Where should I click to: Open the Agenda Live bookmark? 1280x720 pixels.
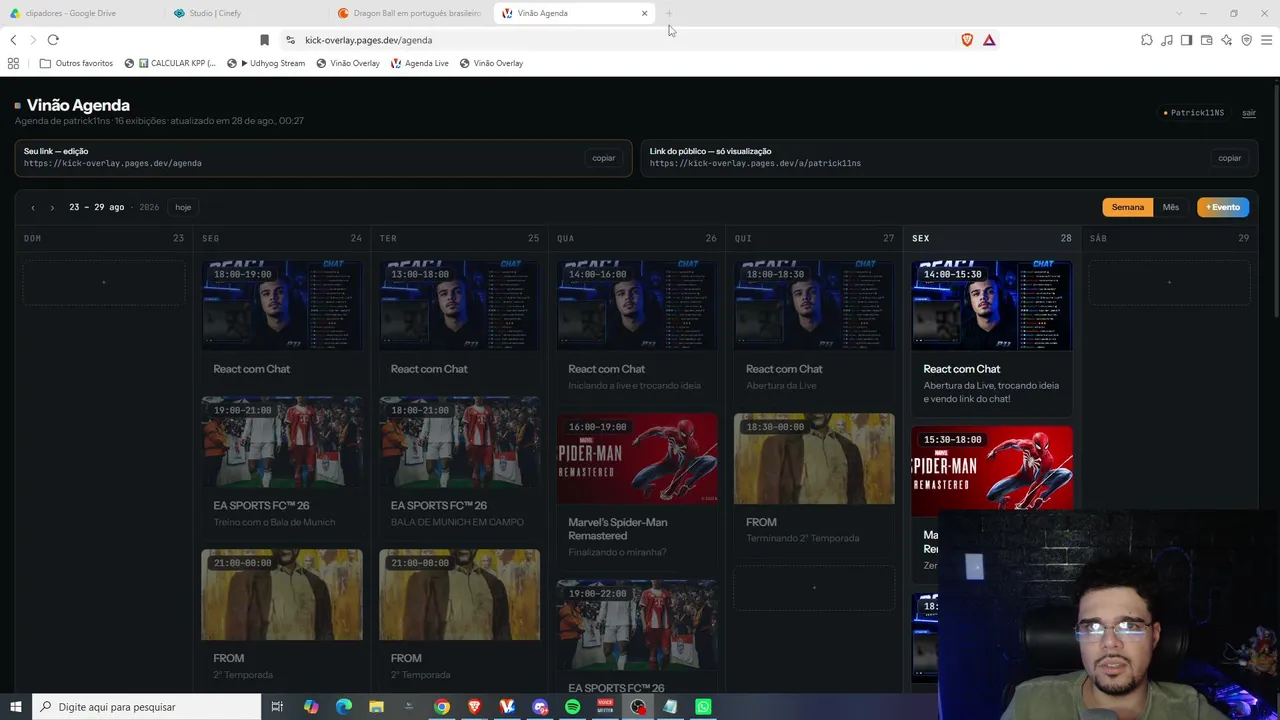click(x=420, y=63)
